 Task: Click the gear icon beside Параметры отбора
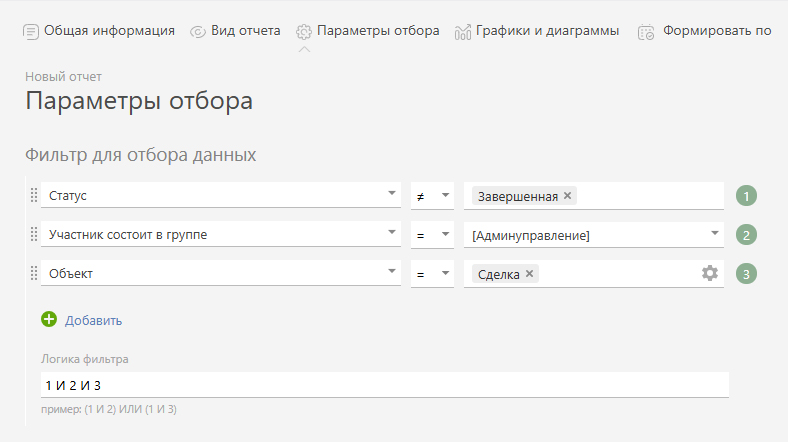click(x=304, y=32)
